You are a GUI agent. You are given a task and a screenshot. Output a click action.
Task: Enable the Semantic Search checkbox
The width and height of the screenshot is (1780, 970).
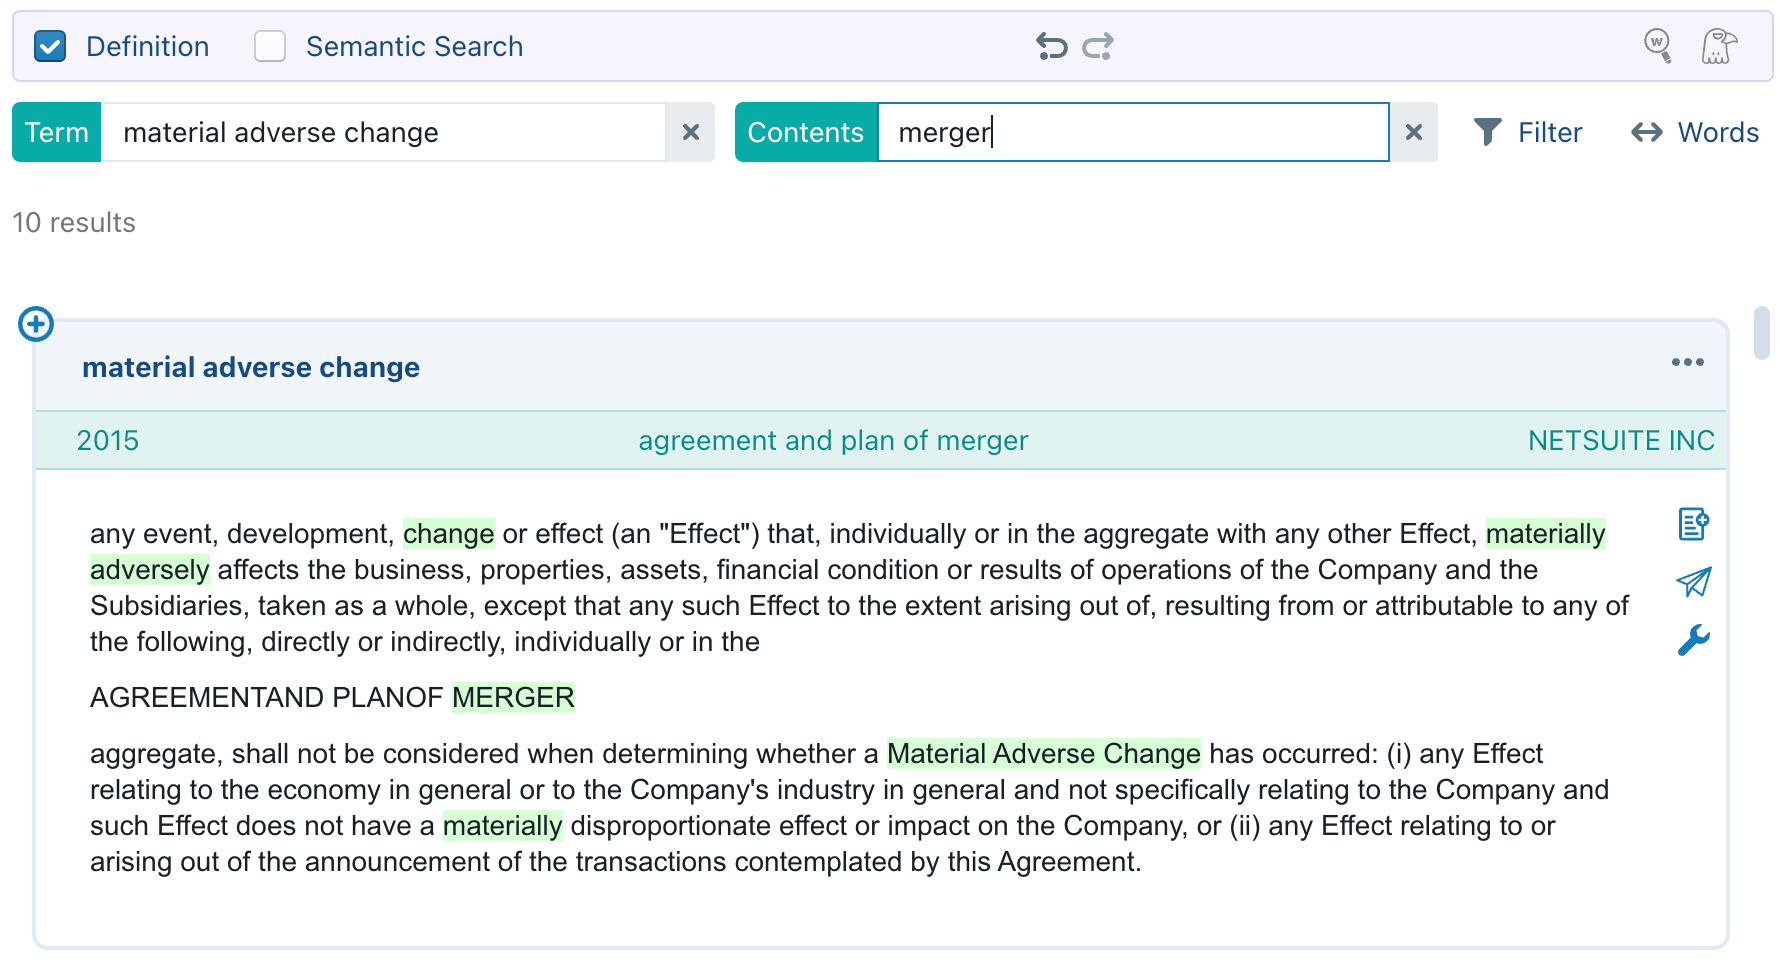[x=270, y=46]
